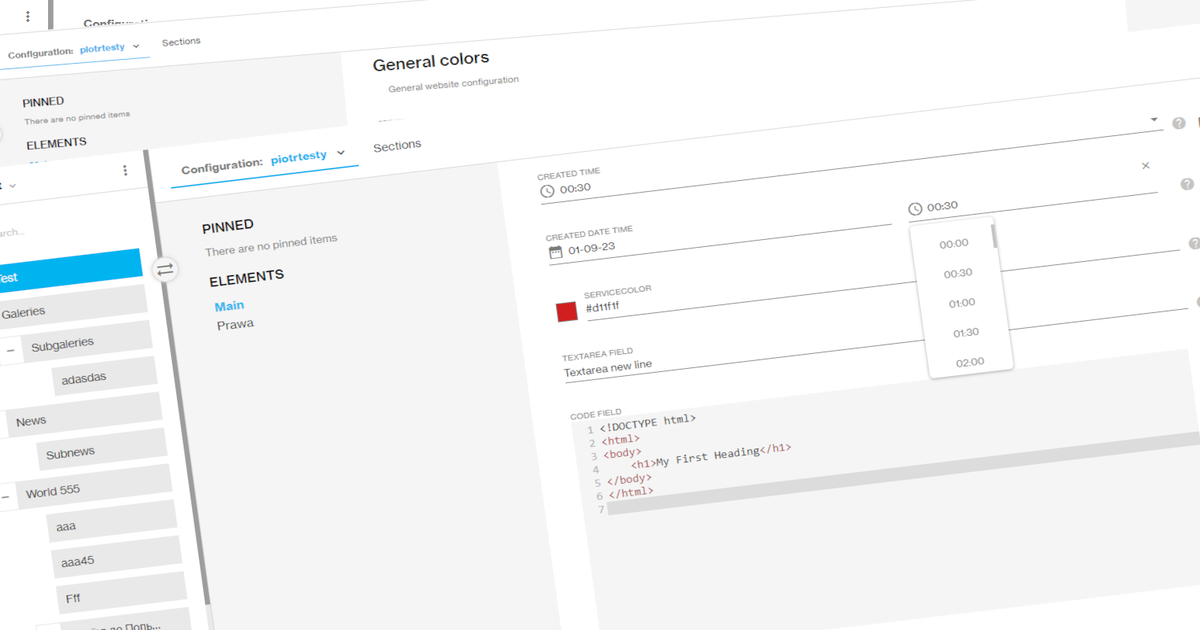The width and height of the screenshot is (1200, 630).
Task: Select the Configuration tab in front window
Action: click(221, 164)
